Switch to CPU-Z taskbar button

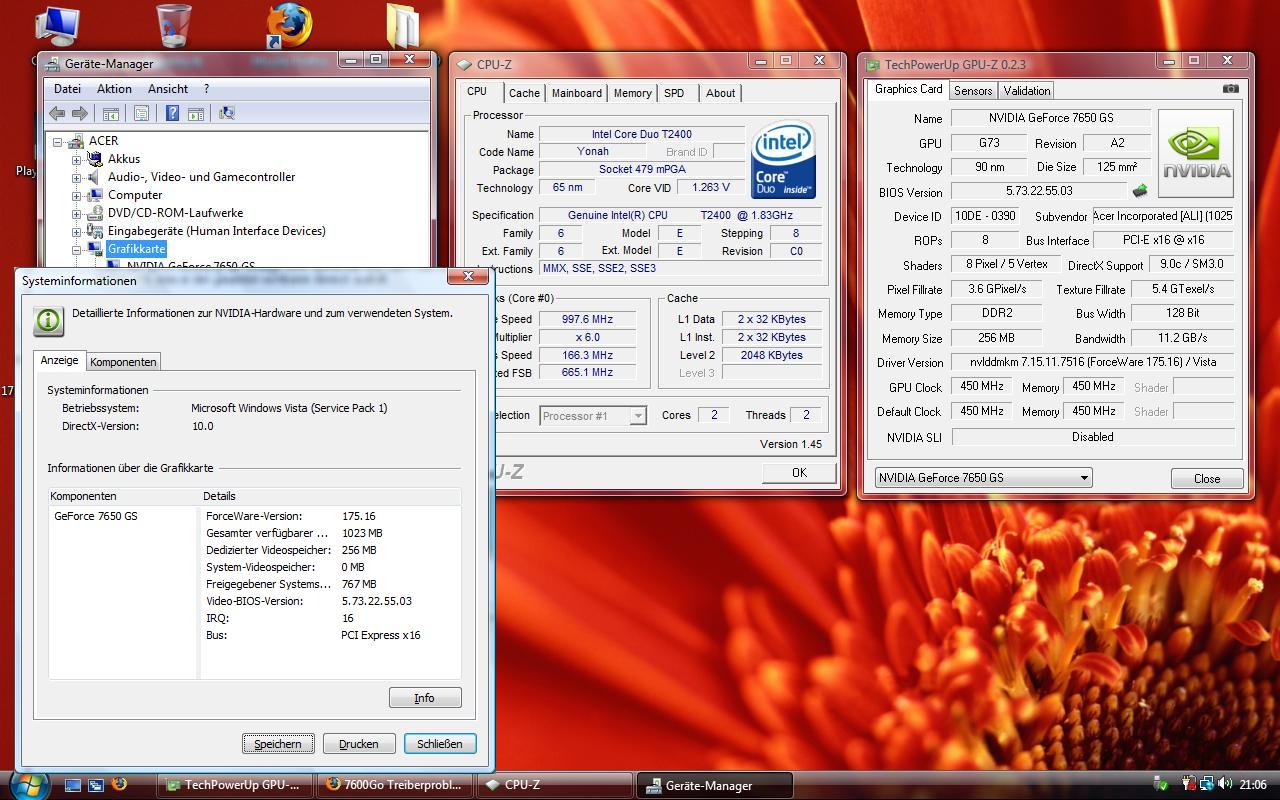pyautogui.click(x=553, y=785)
